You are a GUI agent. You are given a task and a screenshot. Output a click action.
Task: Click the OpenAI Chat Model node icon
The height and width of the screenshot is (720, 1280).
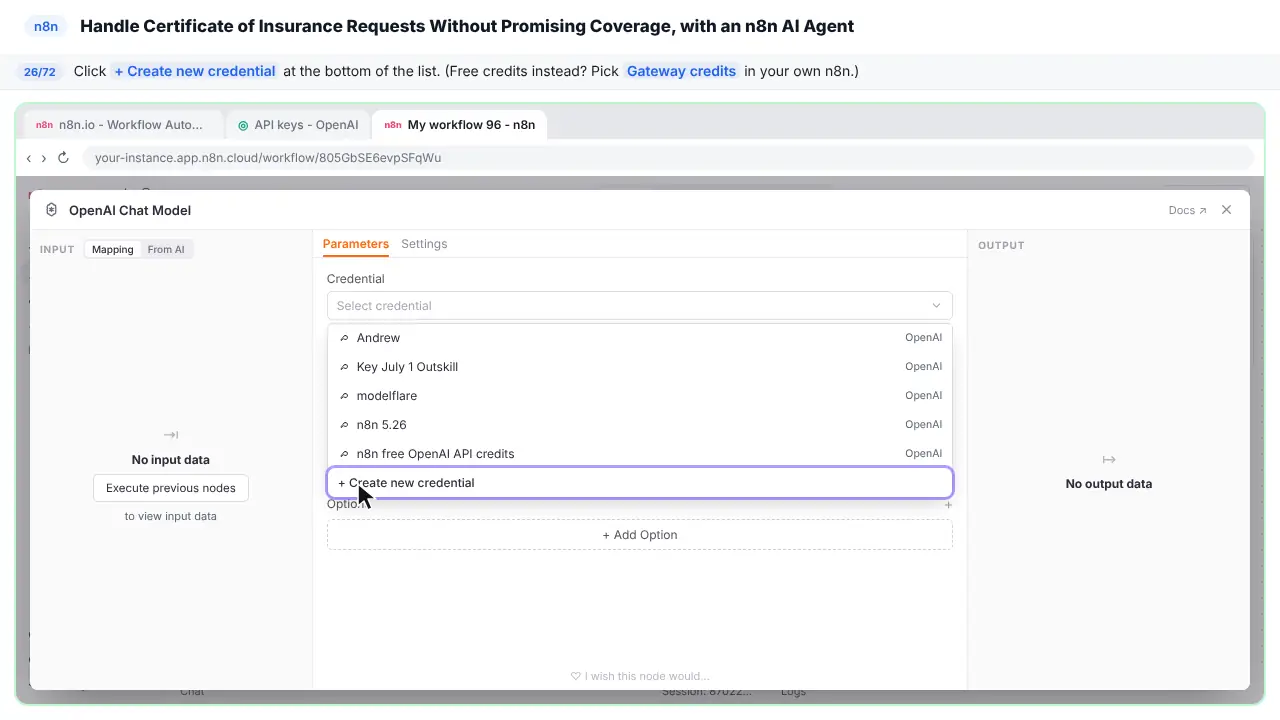pyautogui.click(x=51, y=210)
